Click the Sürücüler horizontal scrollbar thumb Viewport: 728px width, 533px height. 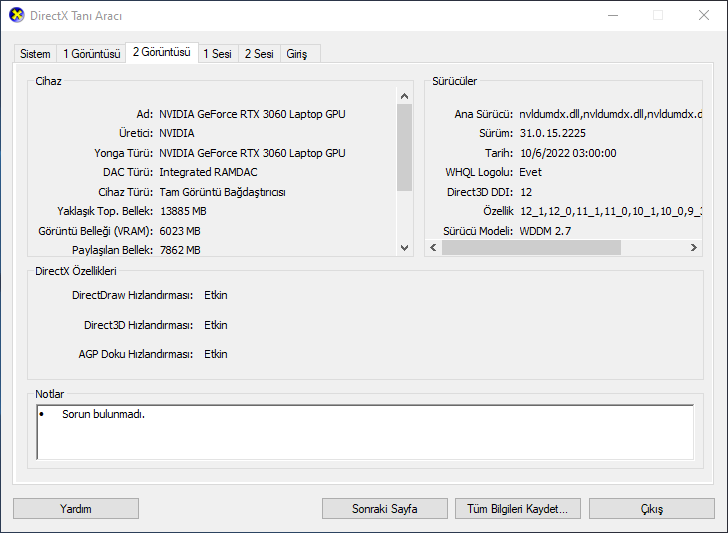coord(531,247)
